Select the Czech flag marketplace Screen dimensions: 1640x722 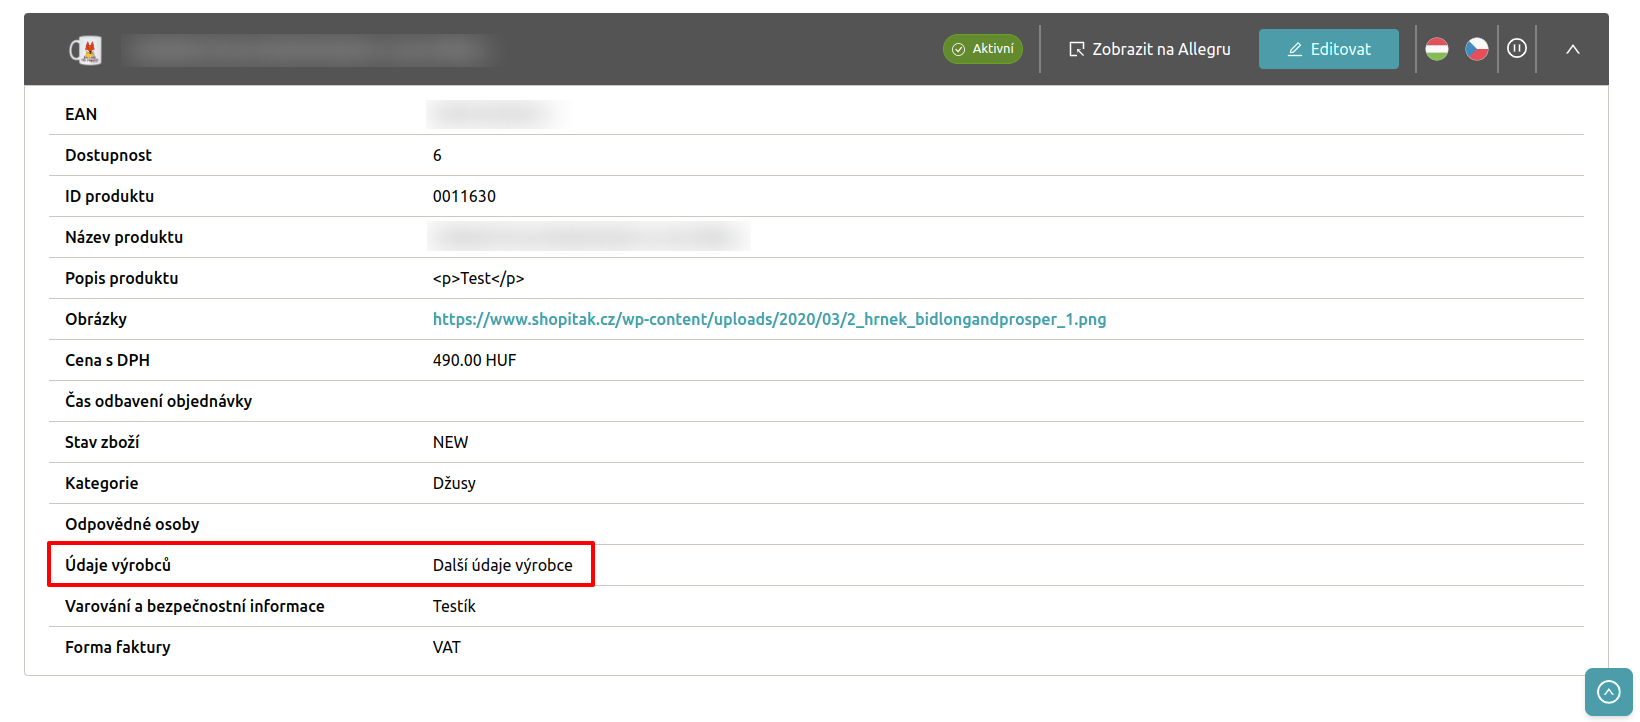(1476, 49)
